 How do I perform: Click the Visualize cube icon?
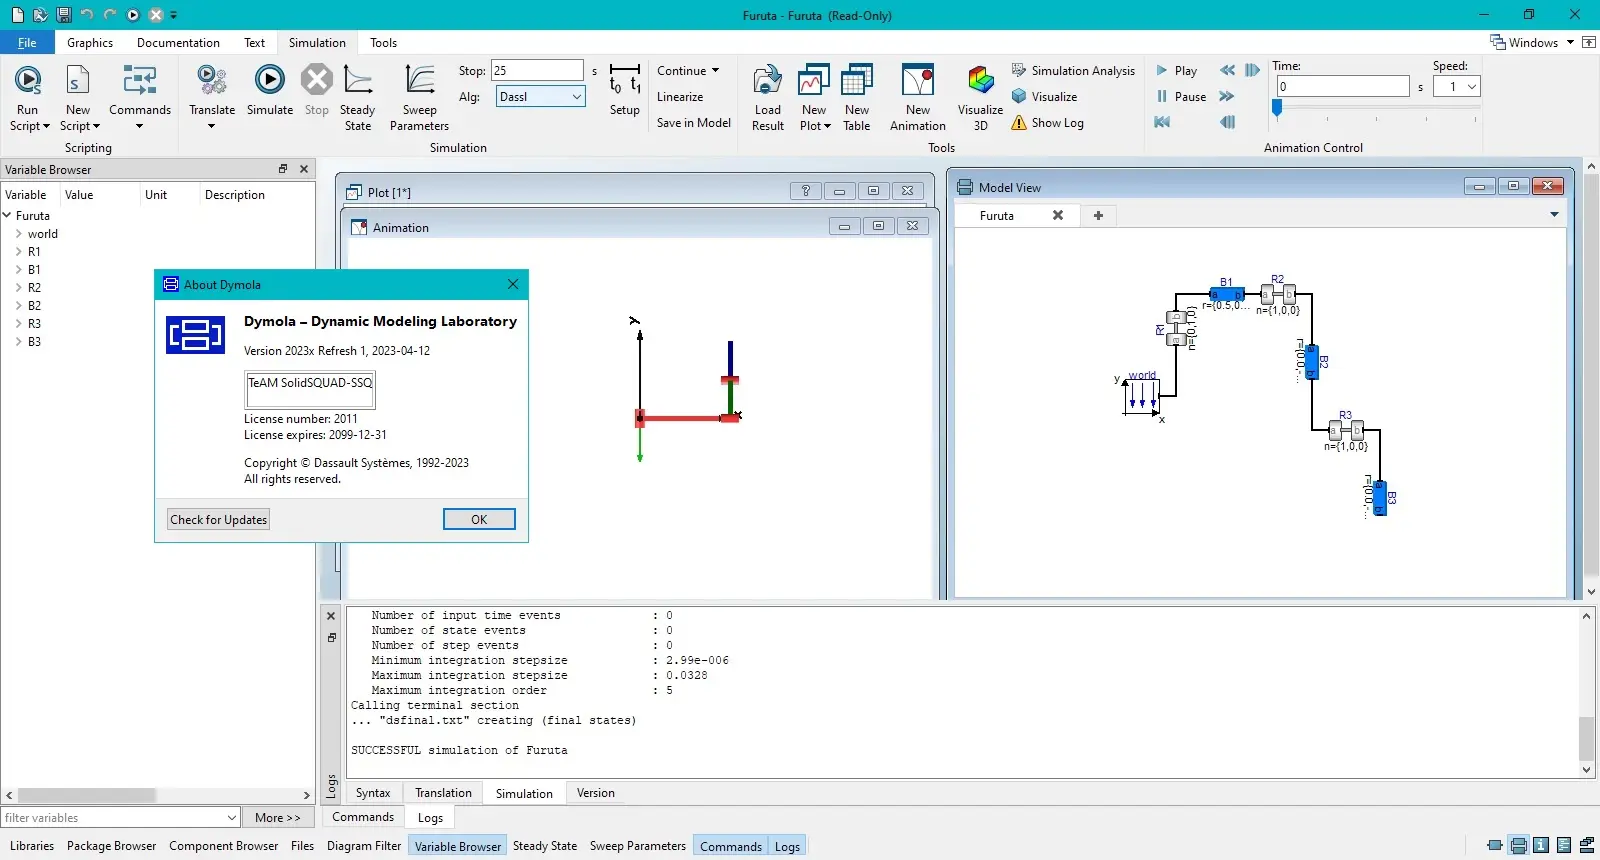tap(1019, 97)
